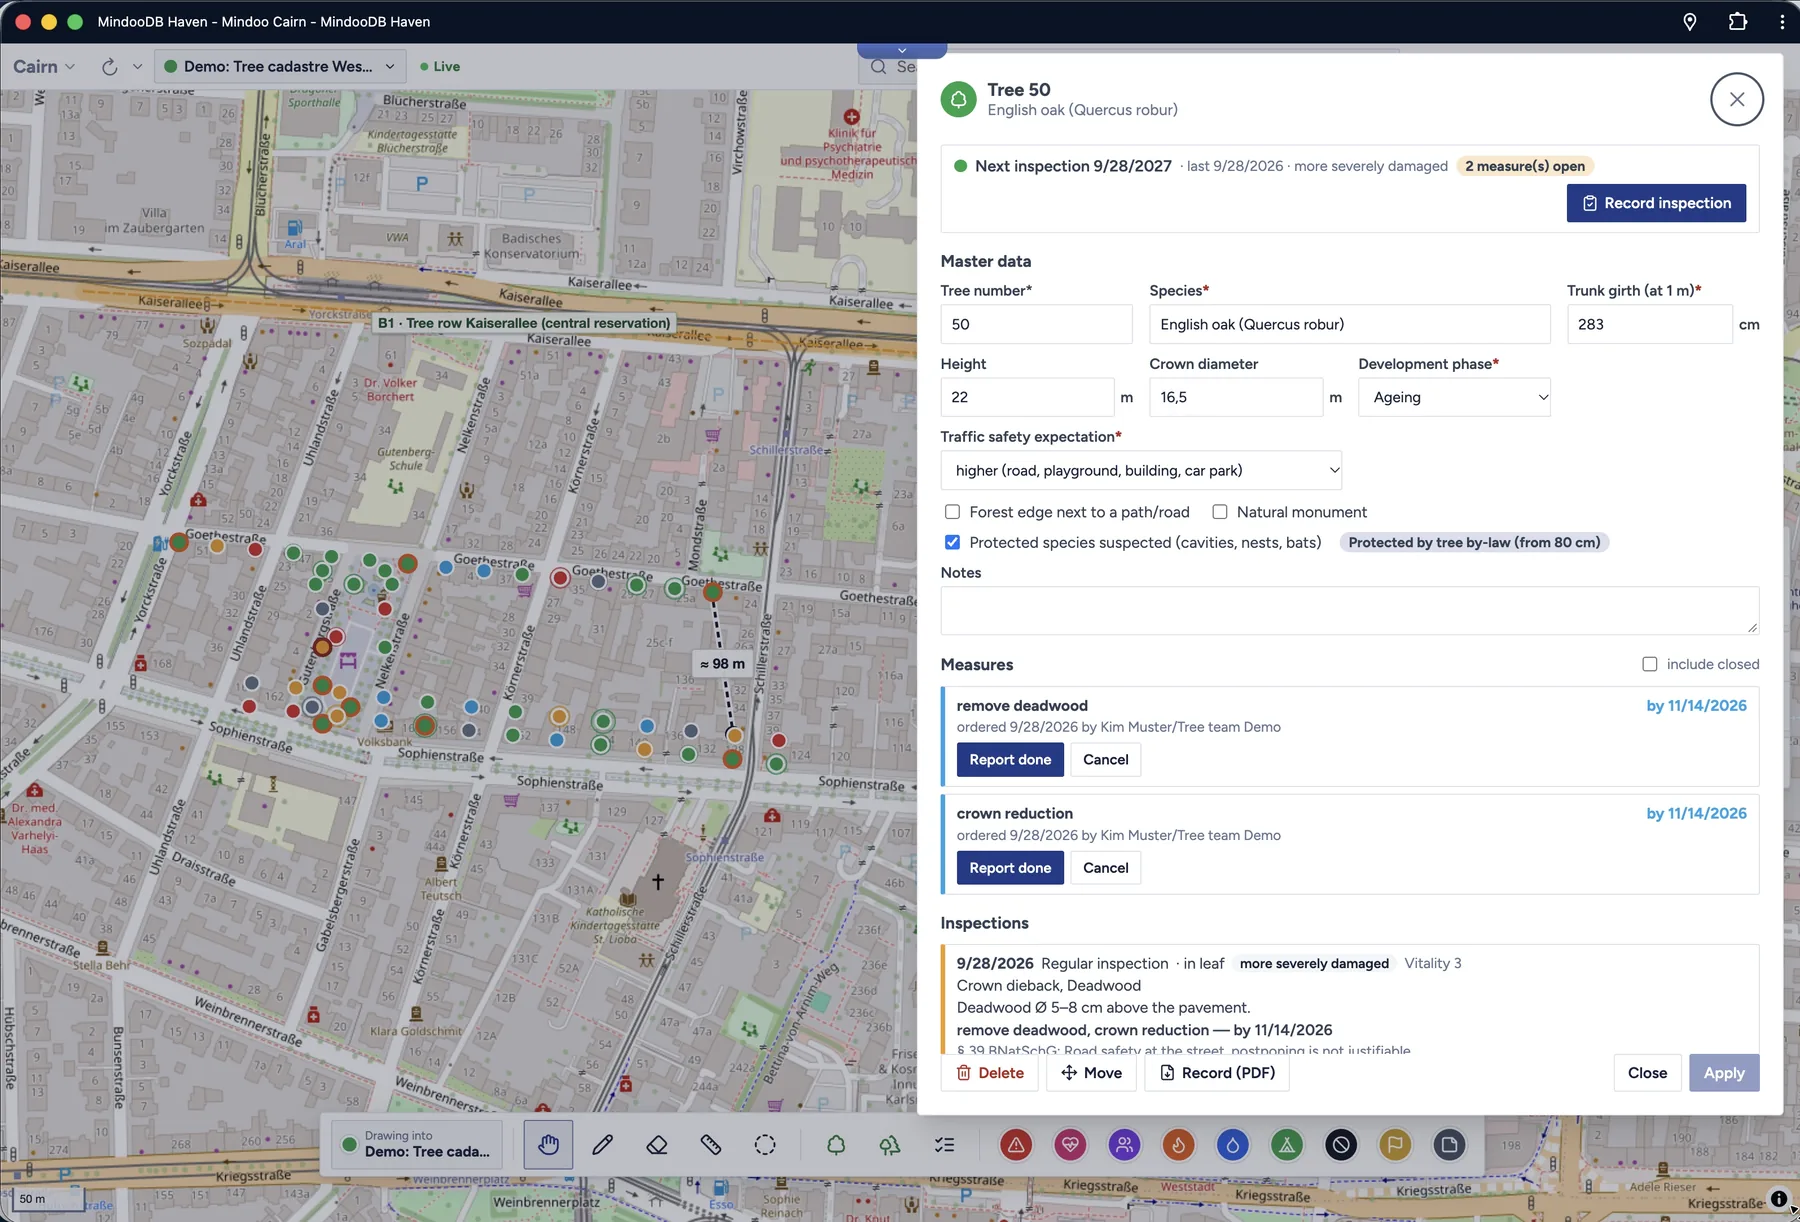This screenshot has height=1222, width=1800.
Task: Choose the blue water drop marker
Action: pyautogui.click(x=1232, y=1145)
